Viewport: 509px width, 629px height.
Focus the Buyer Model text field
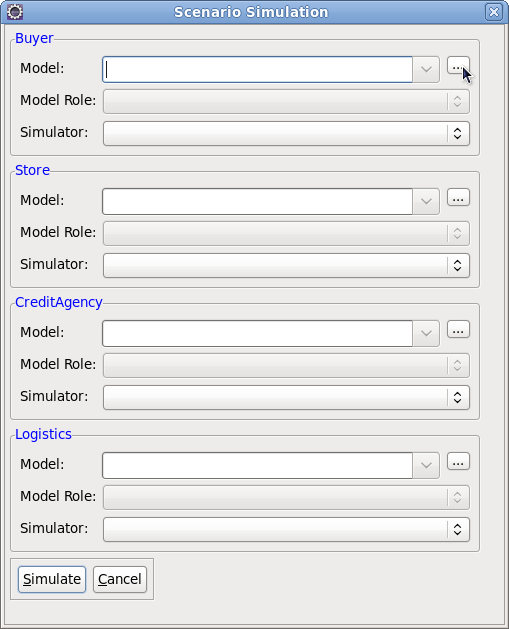[258, 69]
